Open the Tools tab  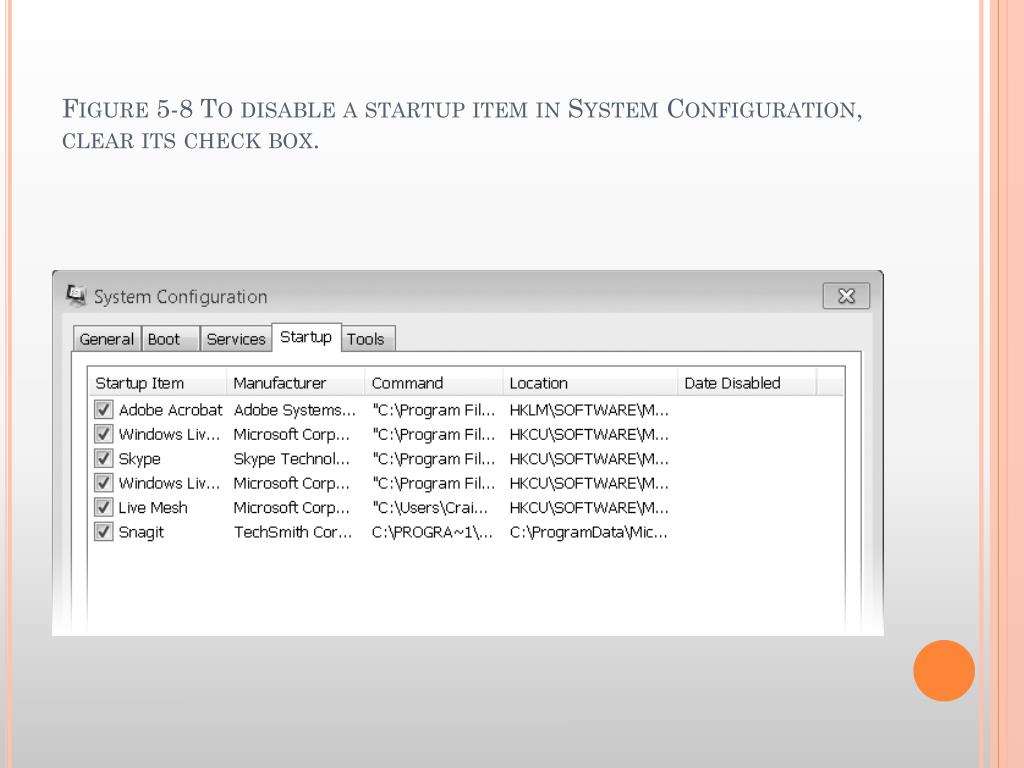tap(366, 339)
